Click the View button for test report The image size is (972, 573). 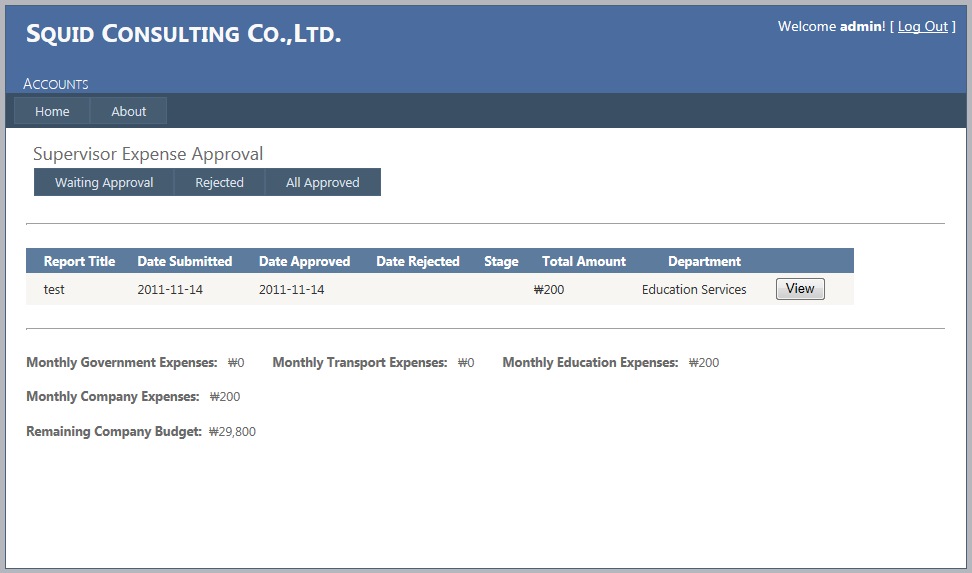800,289
